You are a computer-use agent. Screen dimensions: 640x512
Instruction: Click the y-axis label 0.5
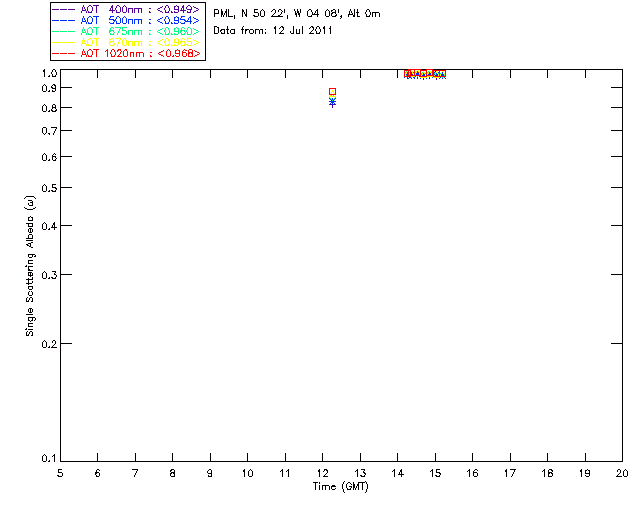(x=49, y=188)
